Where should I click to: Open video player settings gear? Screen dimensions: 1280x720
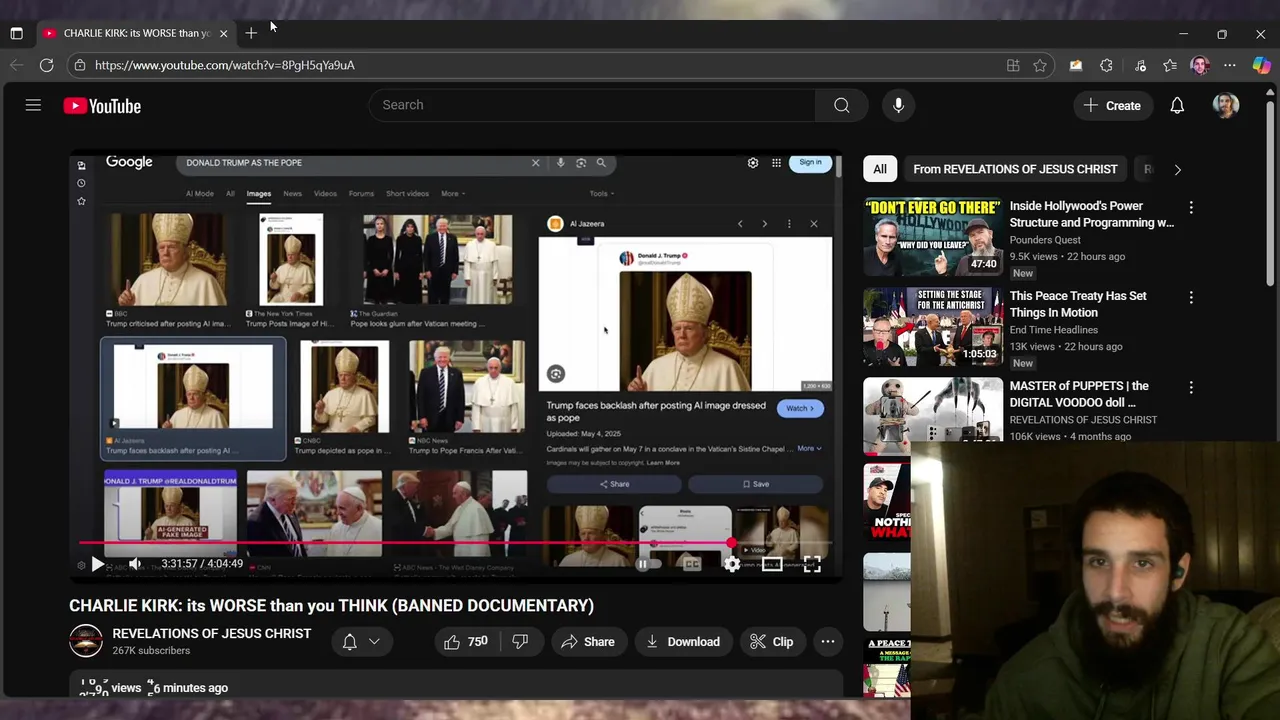[732, 564]
